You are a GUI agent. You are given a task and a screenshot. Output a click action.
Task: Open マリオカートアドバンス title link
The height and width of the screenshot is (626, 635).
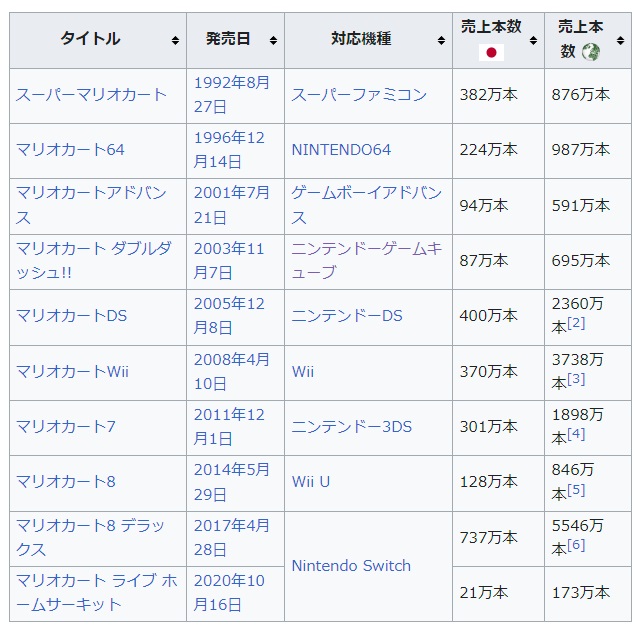click(91, 205)
